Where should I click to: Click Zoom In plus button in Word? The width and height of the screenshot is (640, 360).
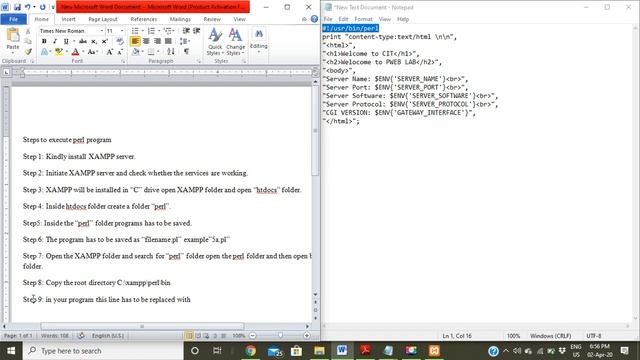click(x=307, y=336)
